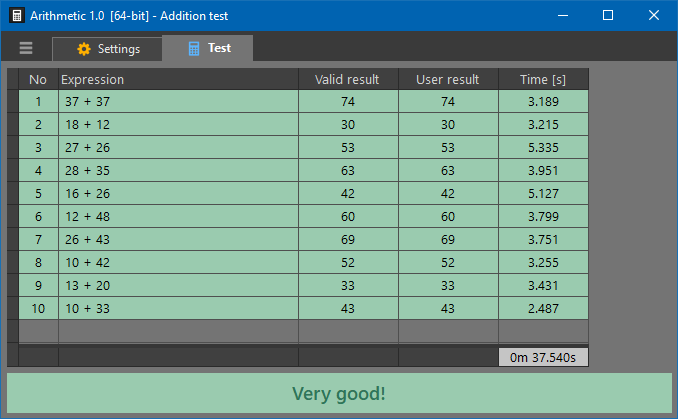The height and width of the screenshot is (419, 678).
Task: Close the Arithmetic window
Action: [x=654, y=16]
